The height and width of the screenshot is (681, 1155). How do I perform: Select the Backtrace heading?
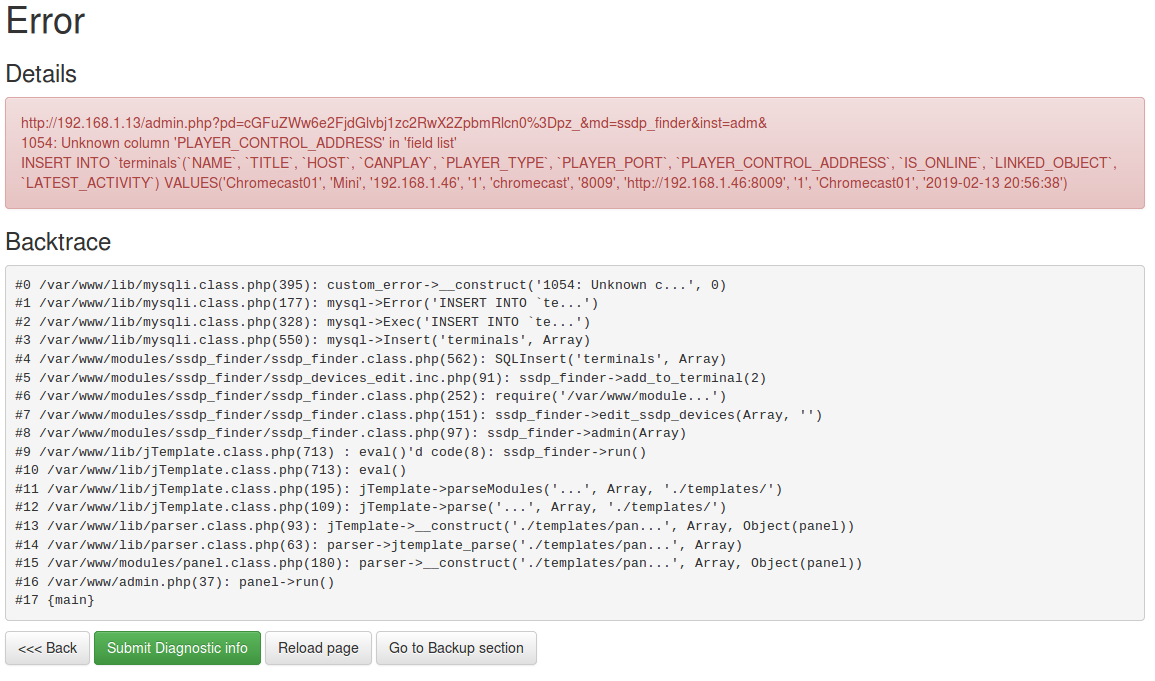(58, 241)
